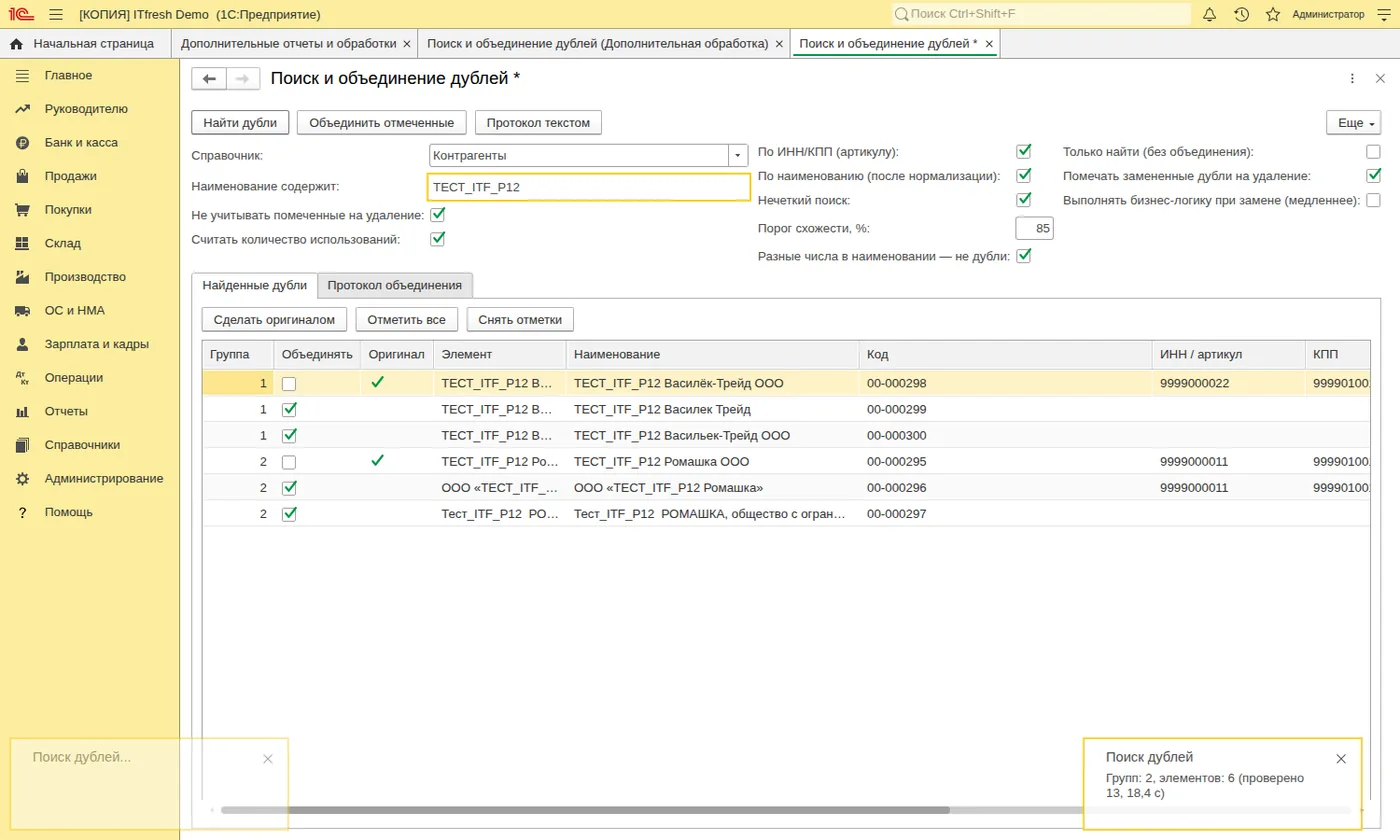Open the 1C main menu hamburger icon
This screenshot has height=840, width=1400.
(x=55, y=14)
